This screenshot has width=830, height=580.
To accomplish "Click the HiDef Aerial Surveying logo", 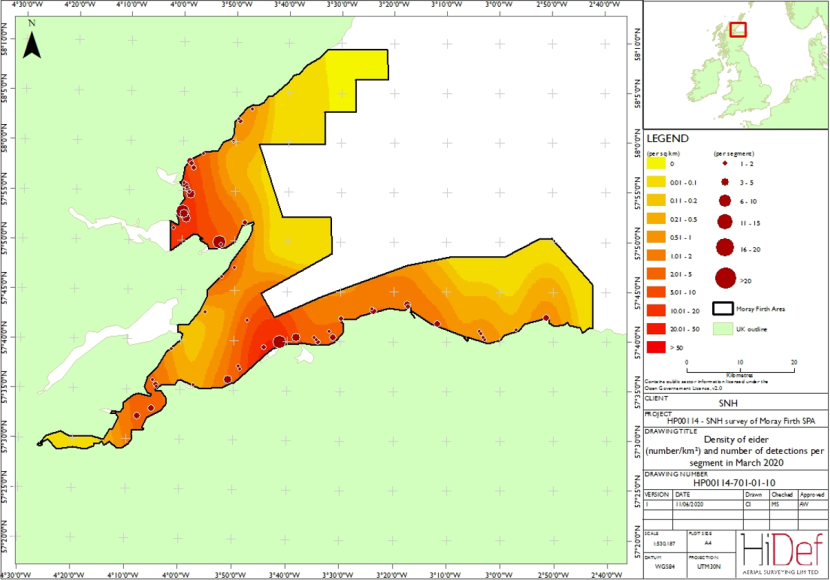I will (781, 554).
